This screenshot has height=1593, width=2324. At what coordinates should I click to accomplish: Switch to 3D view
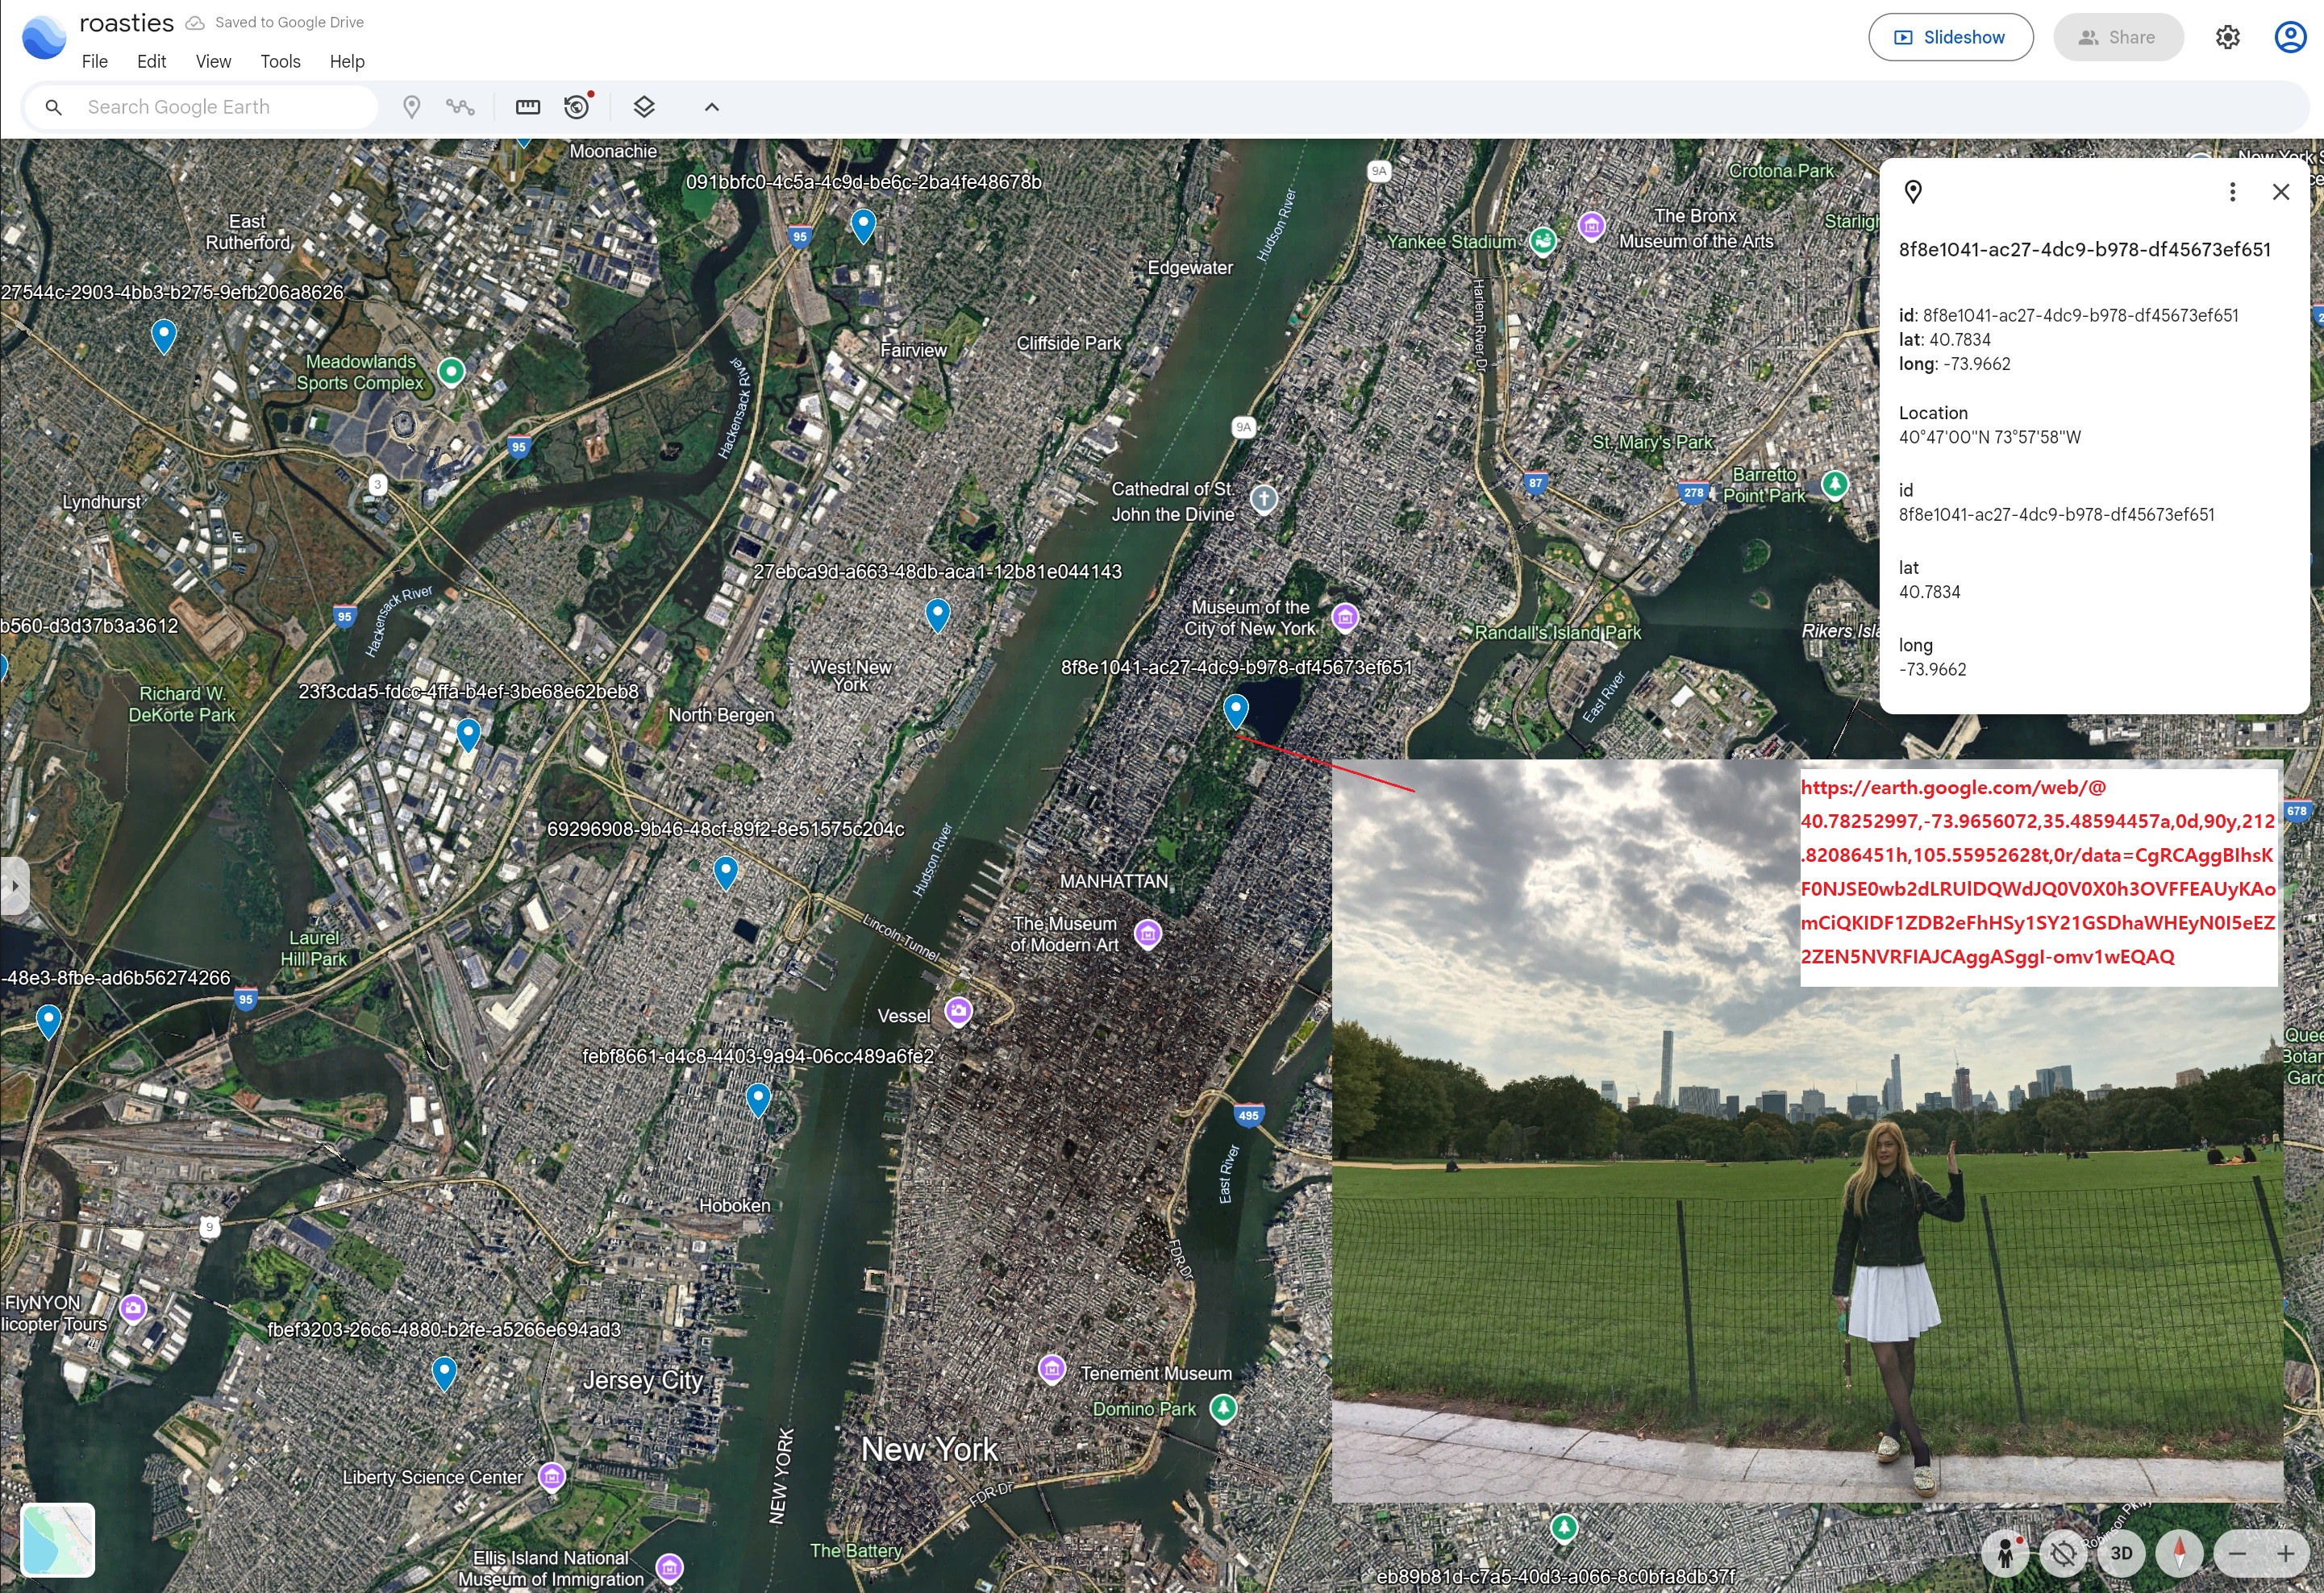pyautogui.click(x=2121, y=1553)
